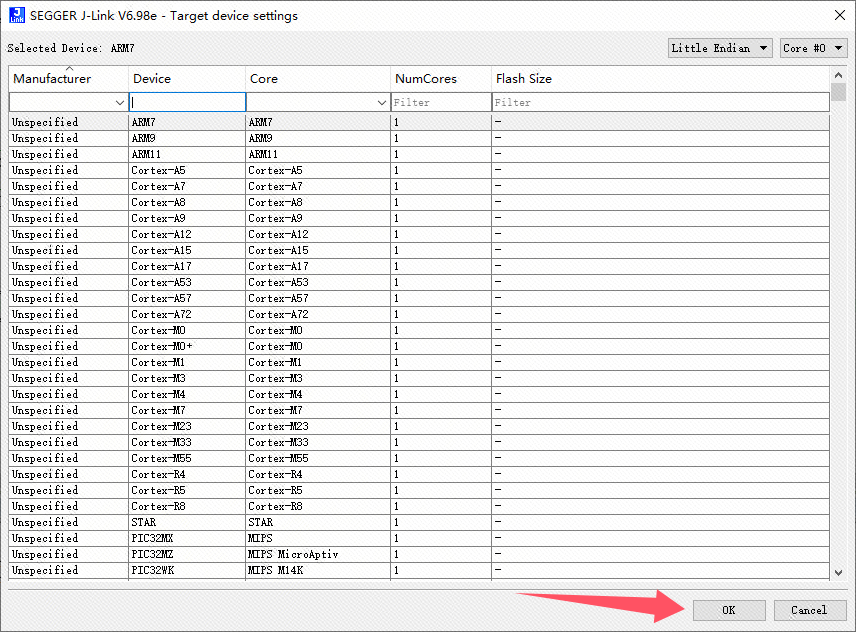Select the Cortex-A12 device row
The height and width of the screenshot is (632, 856).
pos(419,234)
